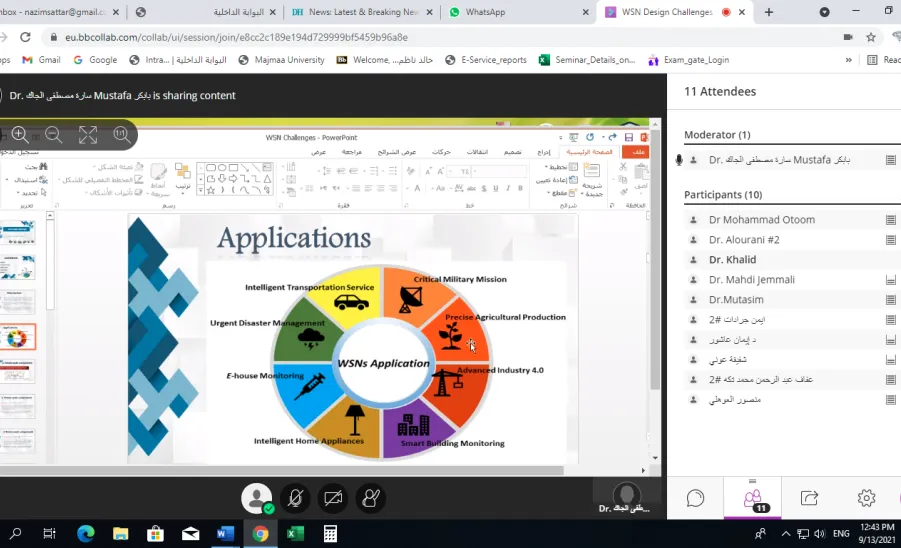Screen dimensions: 901x548
Task: Fit shared content to the window
Action: pos(88,134)
